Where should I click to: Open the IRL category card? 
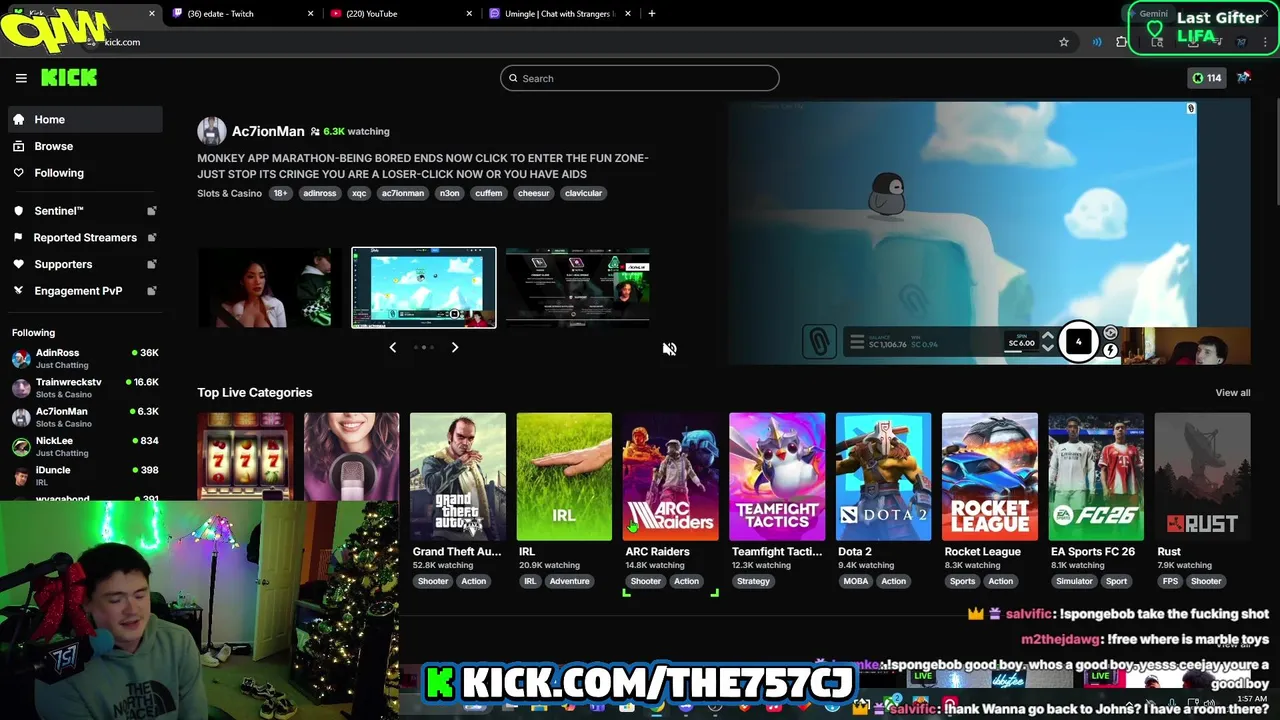point(564,477)
